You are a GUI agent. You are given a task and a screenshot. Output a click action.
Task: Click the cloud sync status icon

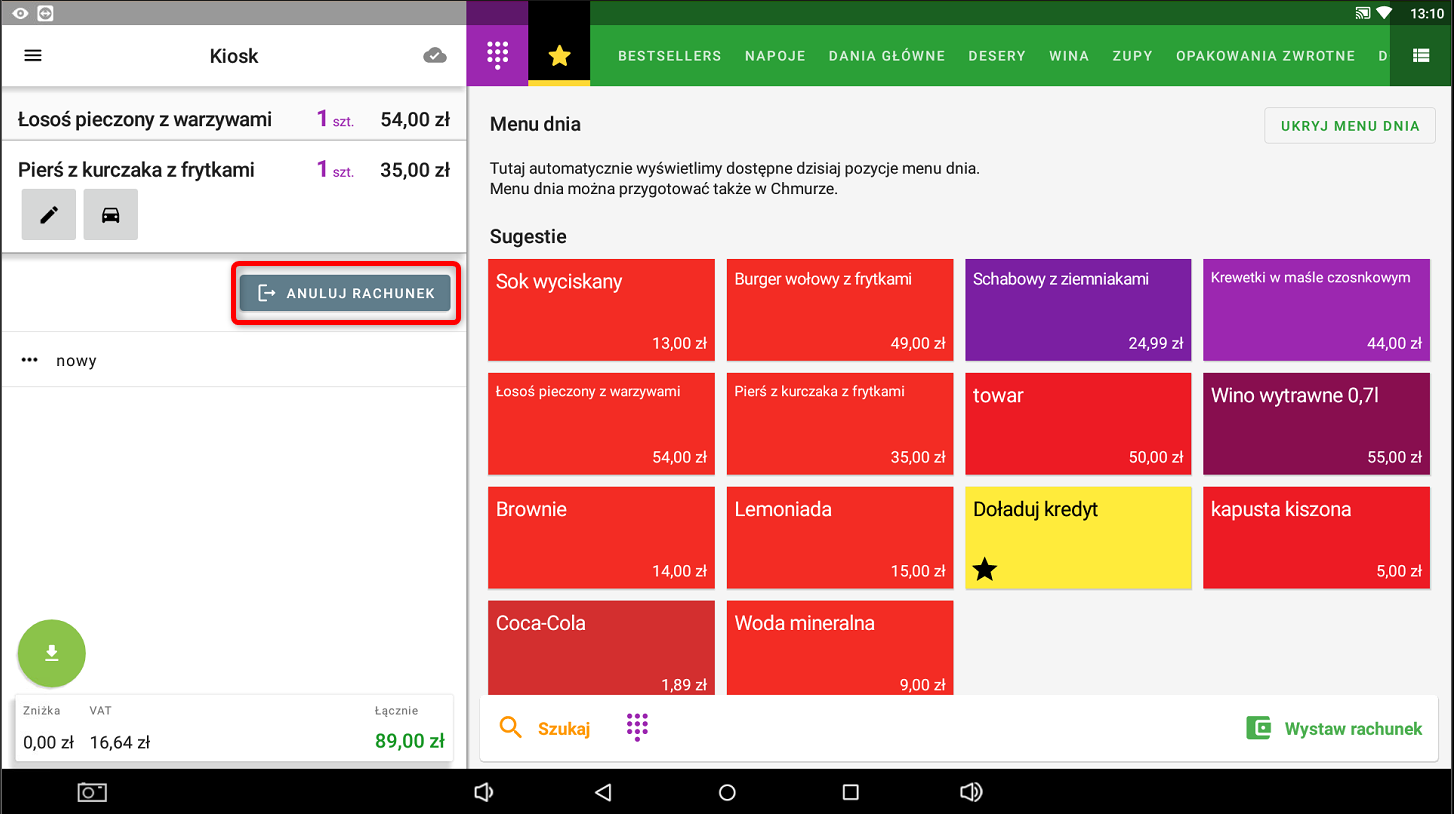[435, 56]
